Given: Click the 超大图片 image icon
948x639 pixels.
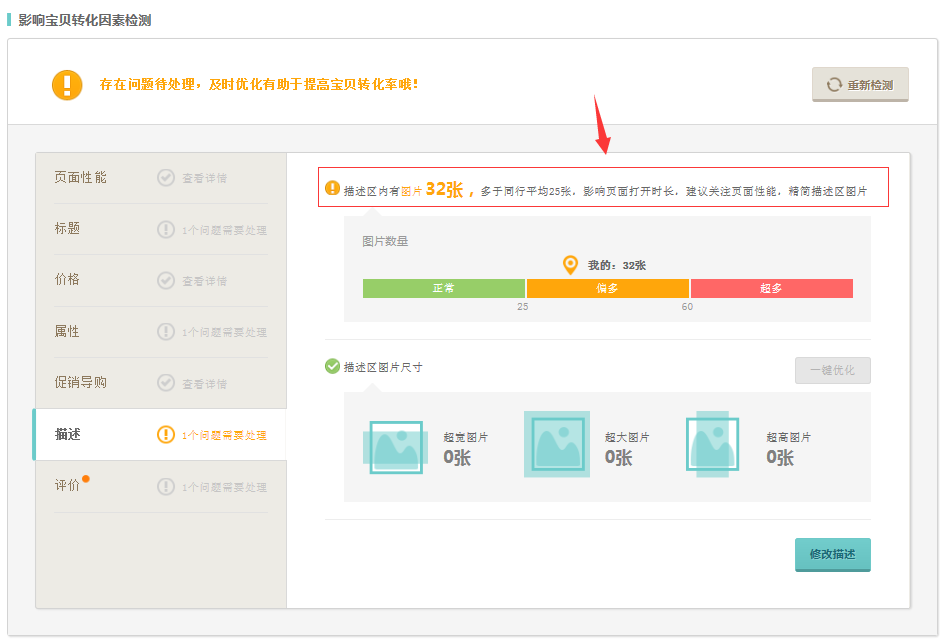Looking at the screenshot, I should coord(557,444).
